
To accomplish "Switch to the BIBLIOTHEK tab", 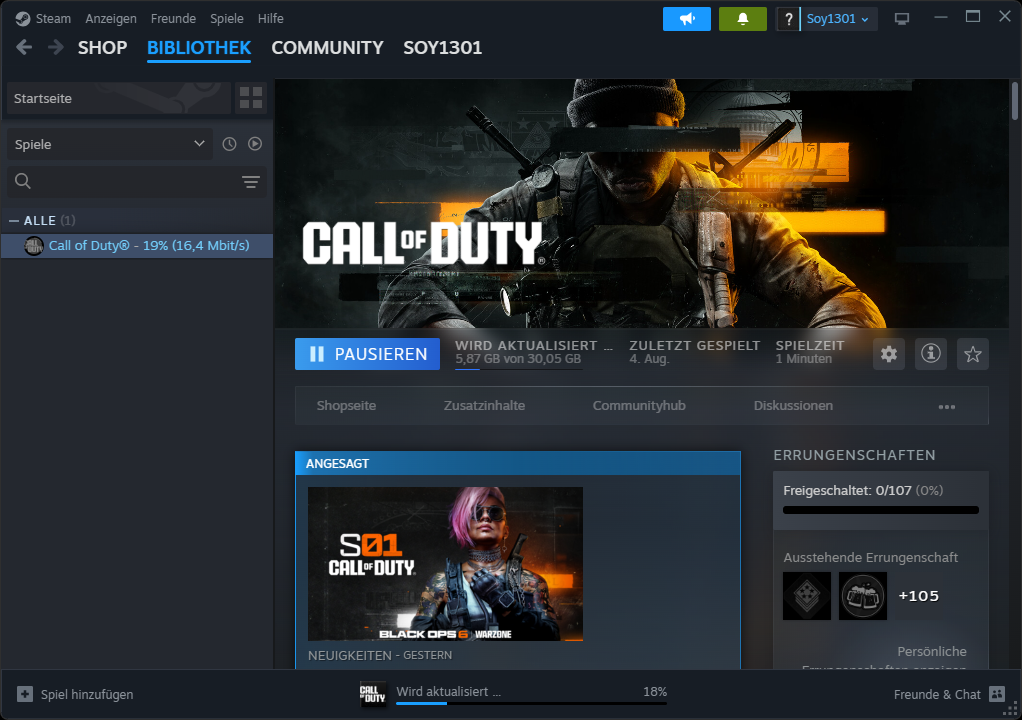I will pyautogui.click(x=199, y=47).
